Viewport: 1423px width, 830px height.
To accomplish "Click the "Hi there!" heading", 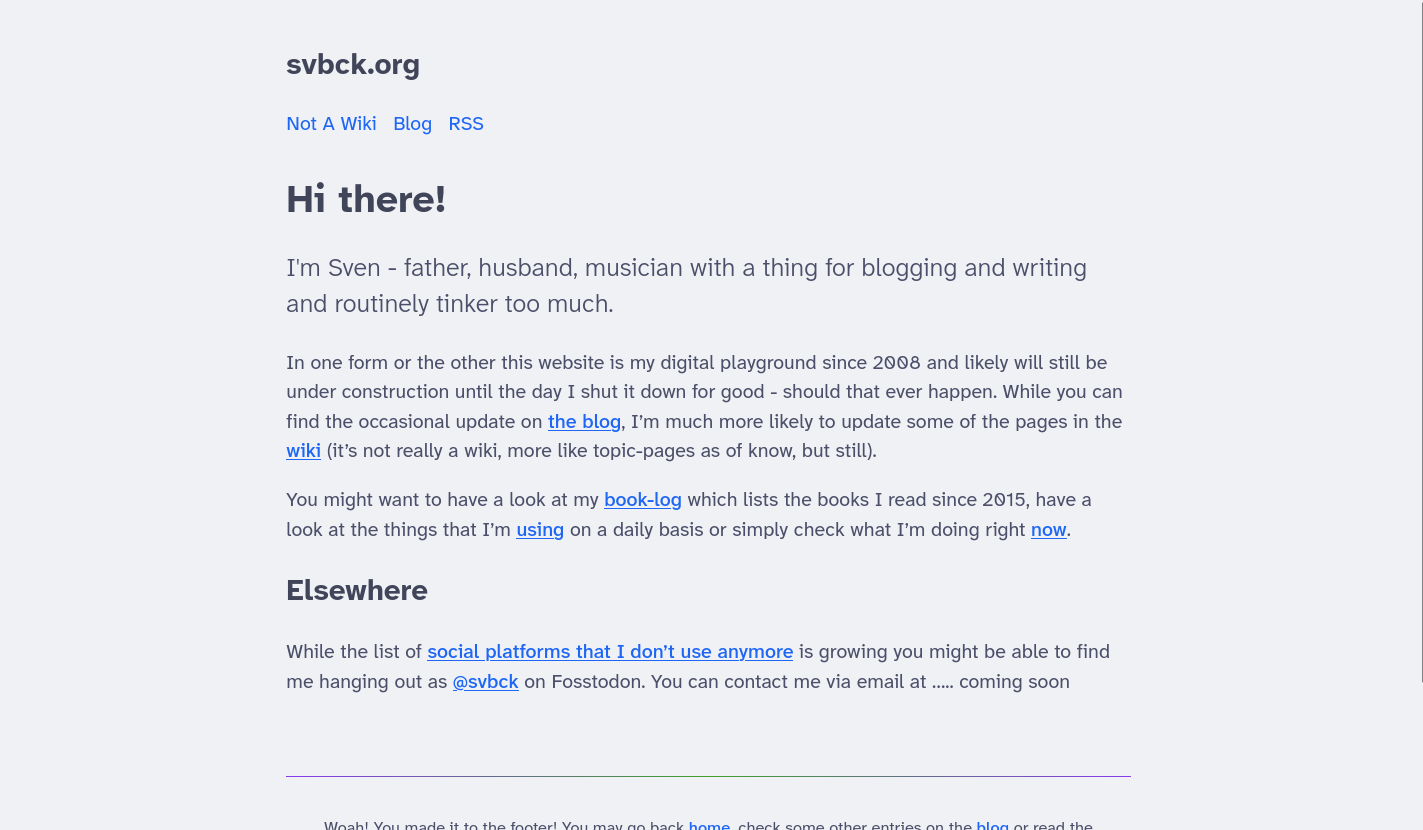I will [x=366, y=199].
